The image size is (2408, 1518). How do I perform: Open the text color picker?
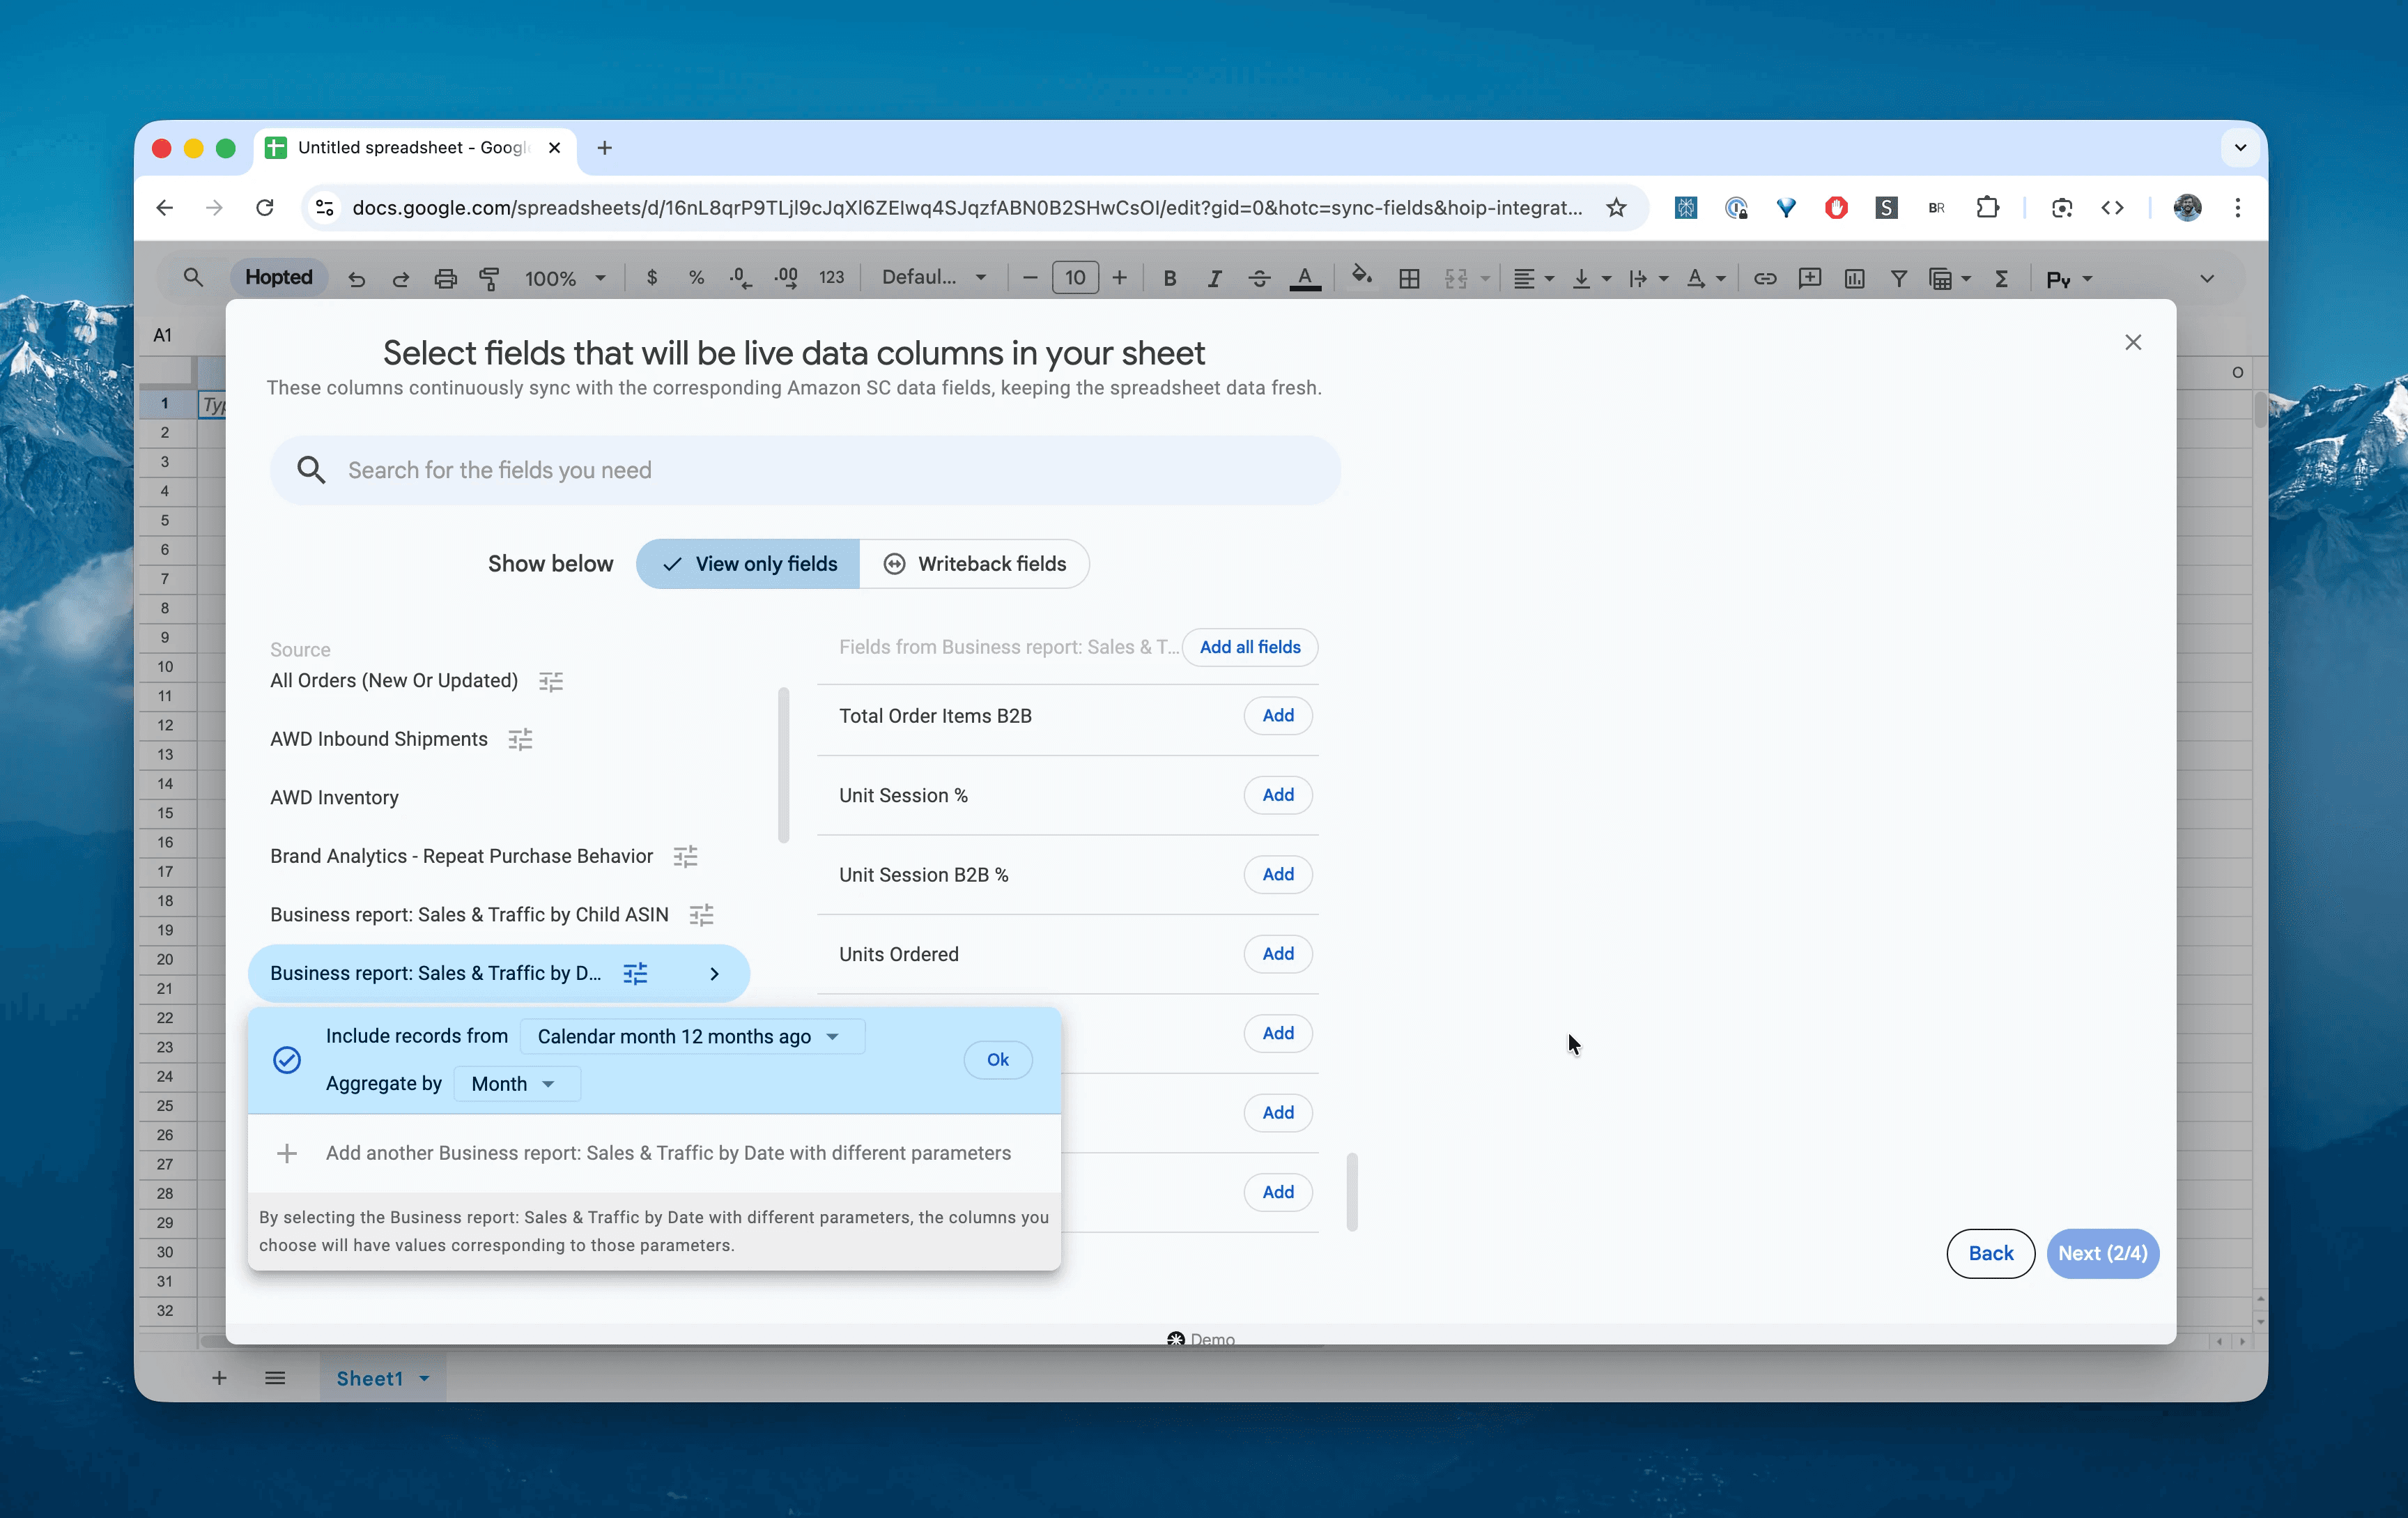1305,279
